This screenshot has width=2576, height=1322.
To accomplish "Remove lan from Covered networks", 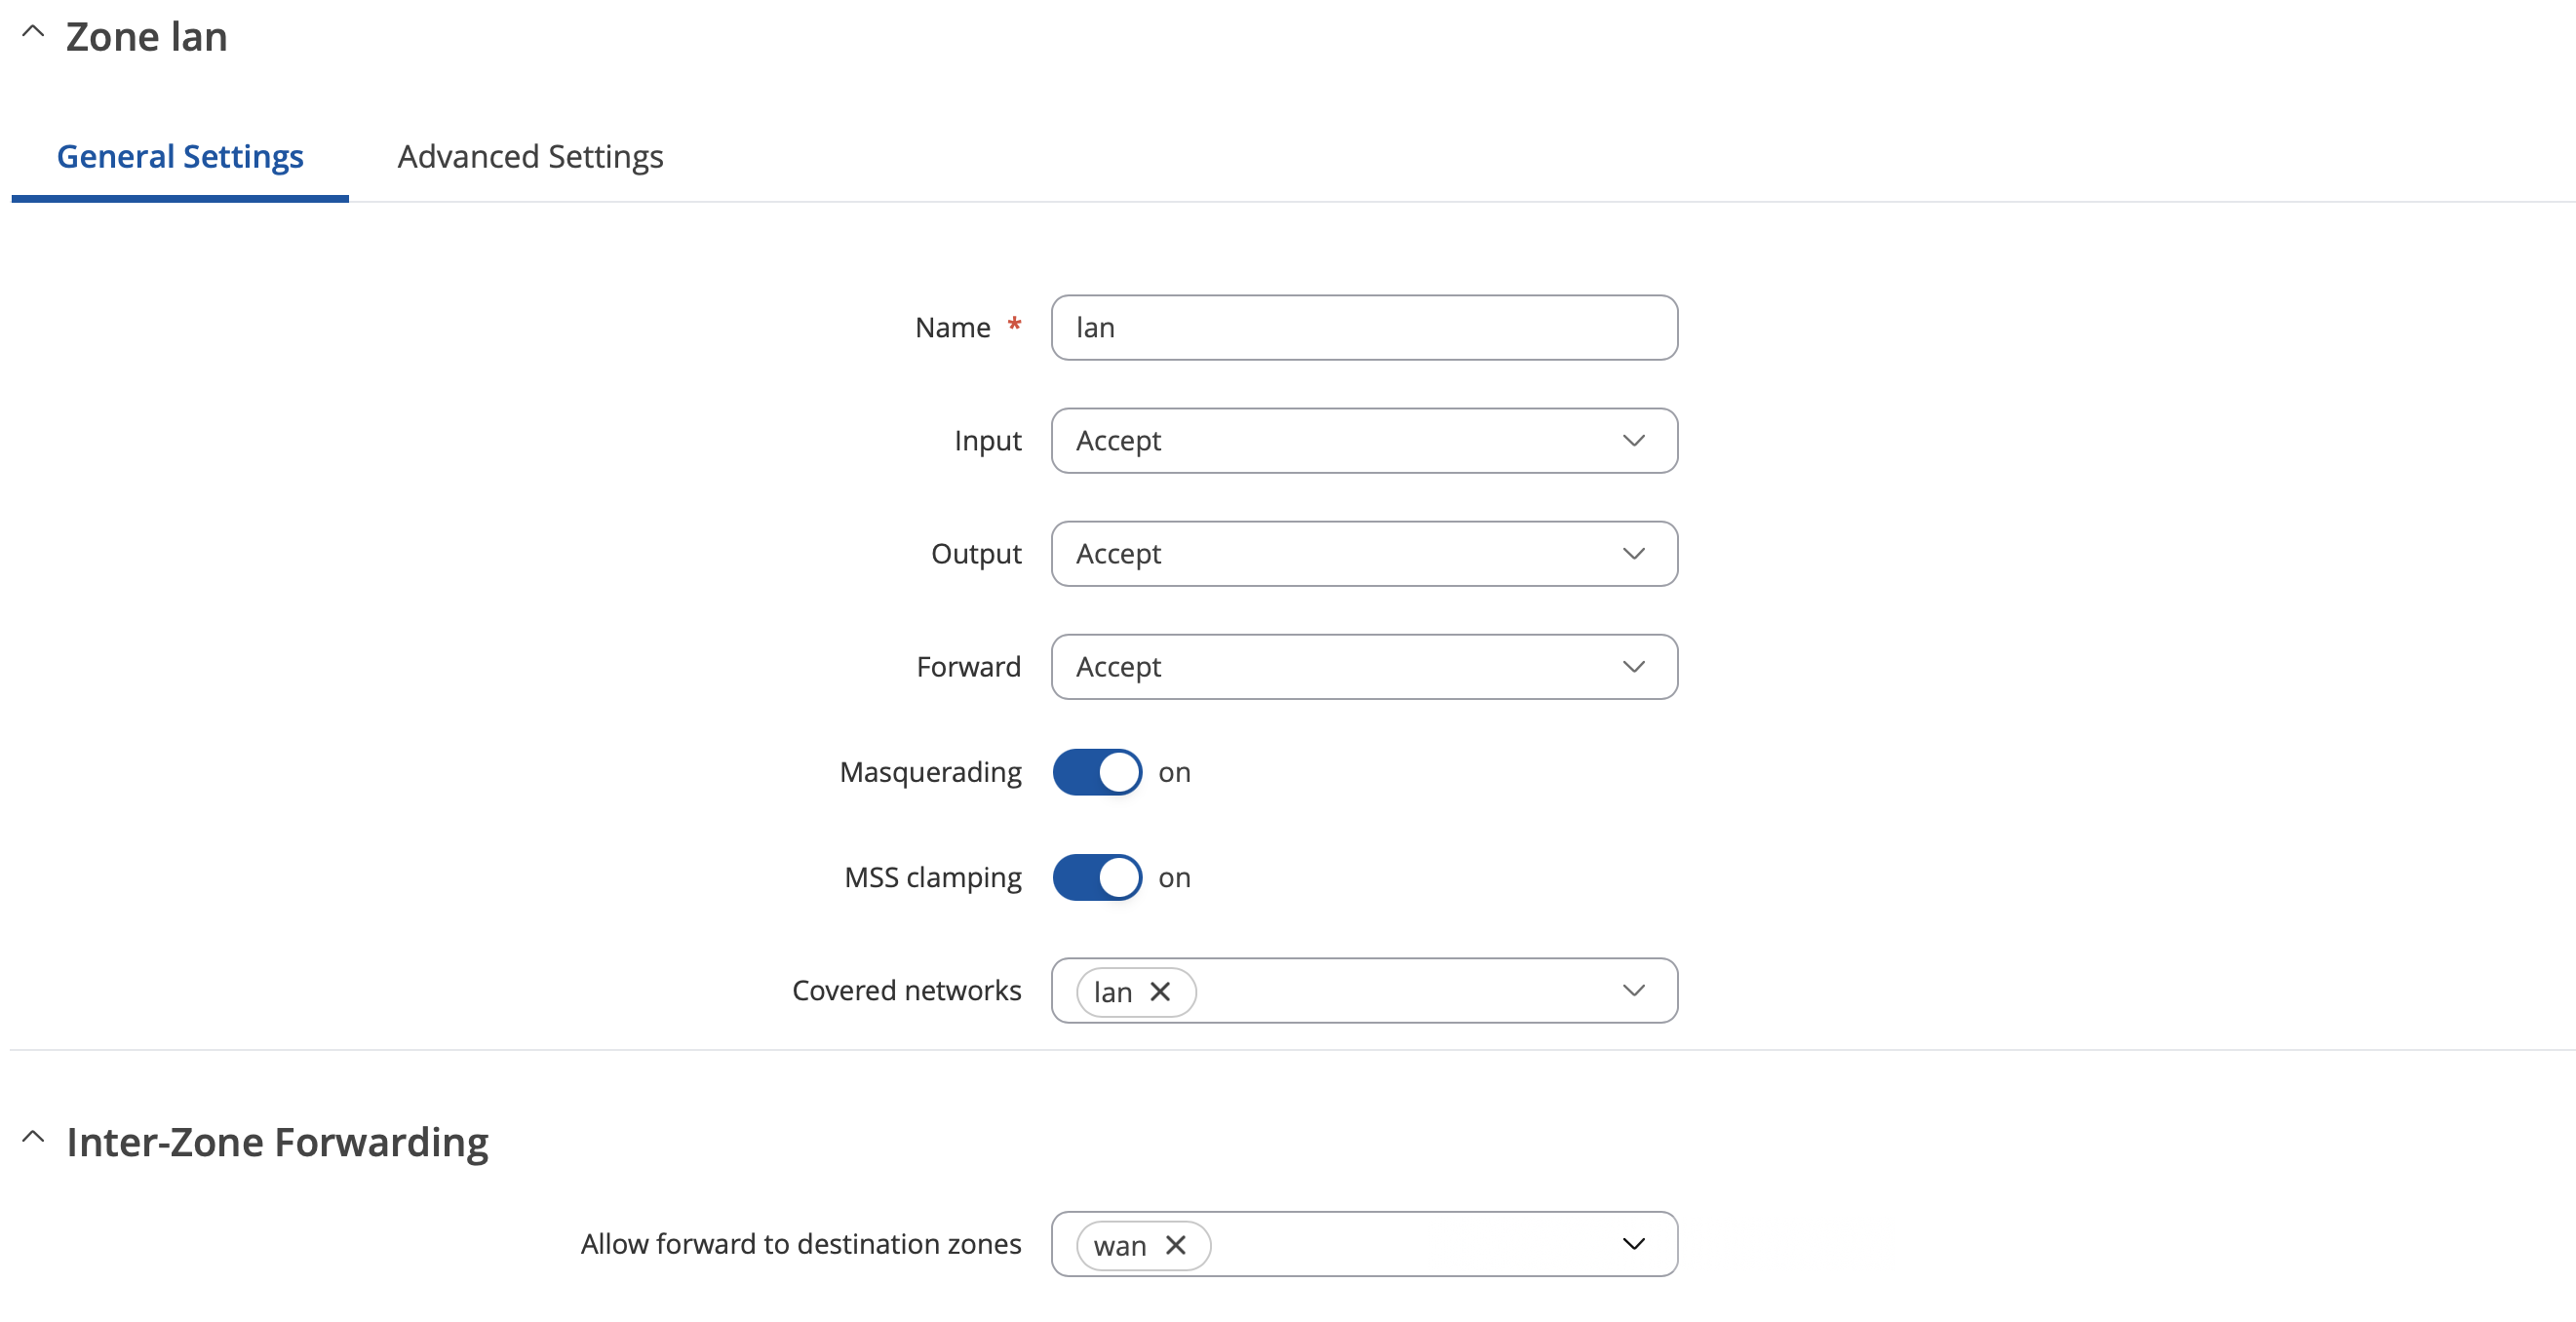I will point(1160,991).
